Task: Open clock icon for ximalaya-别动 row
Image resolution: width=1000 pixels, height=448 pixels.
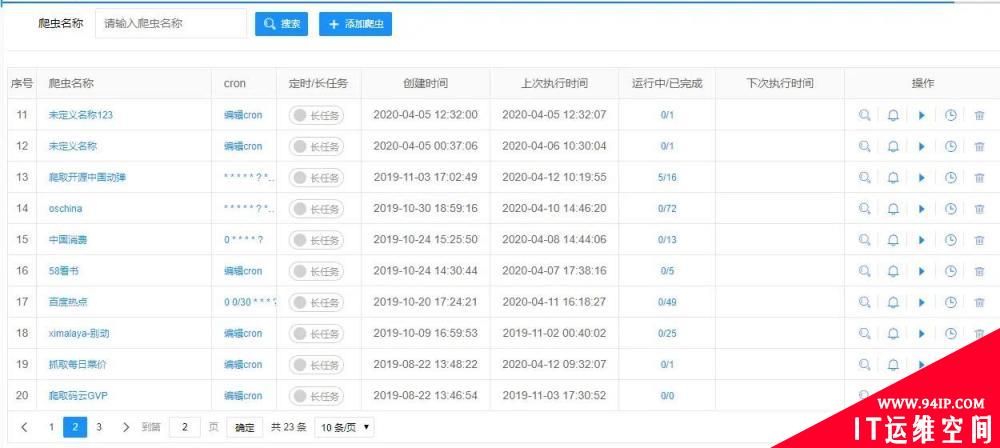Action: [x=950, y=333]
